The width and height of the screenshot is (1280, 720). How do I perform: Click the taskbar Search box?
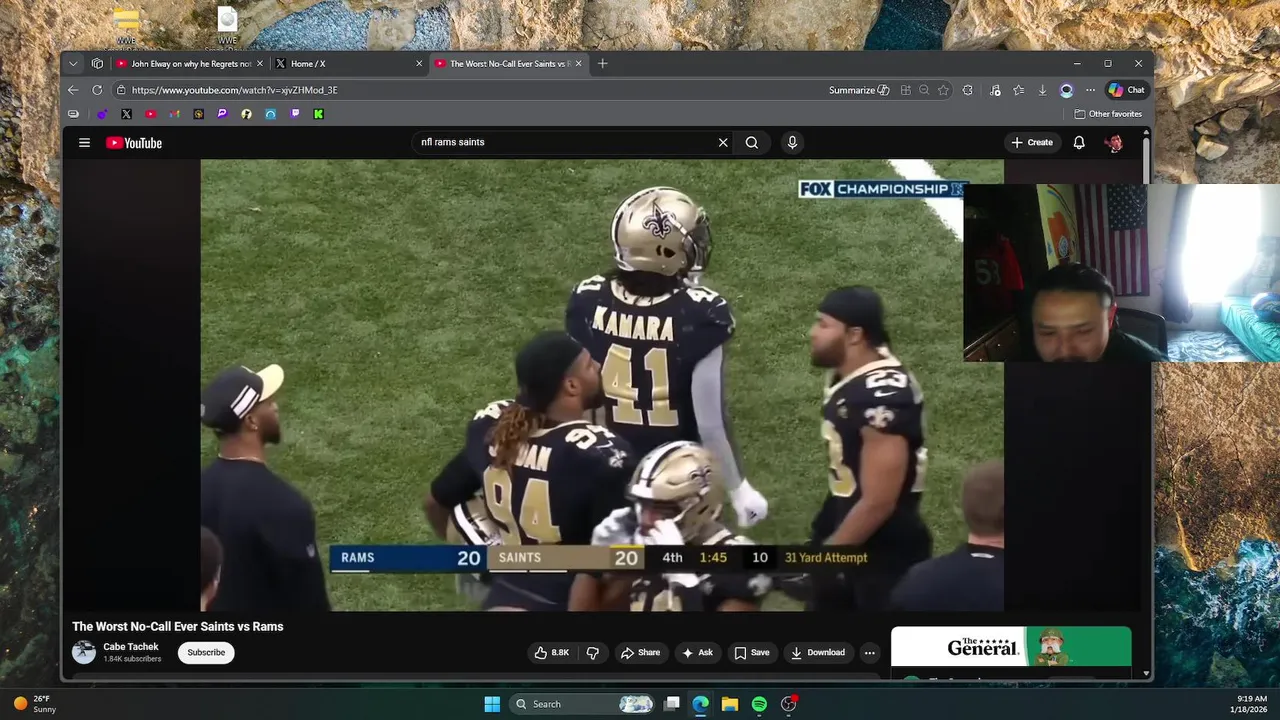583,704
